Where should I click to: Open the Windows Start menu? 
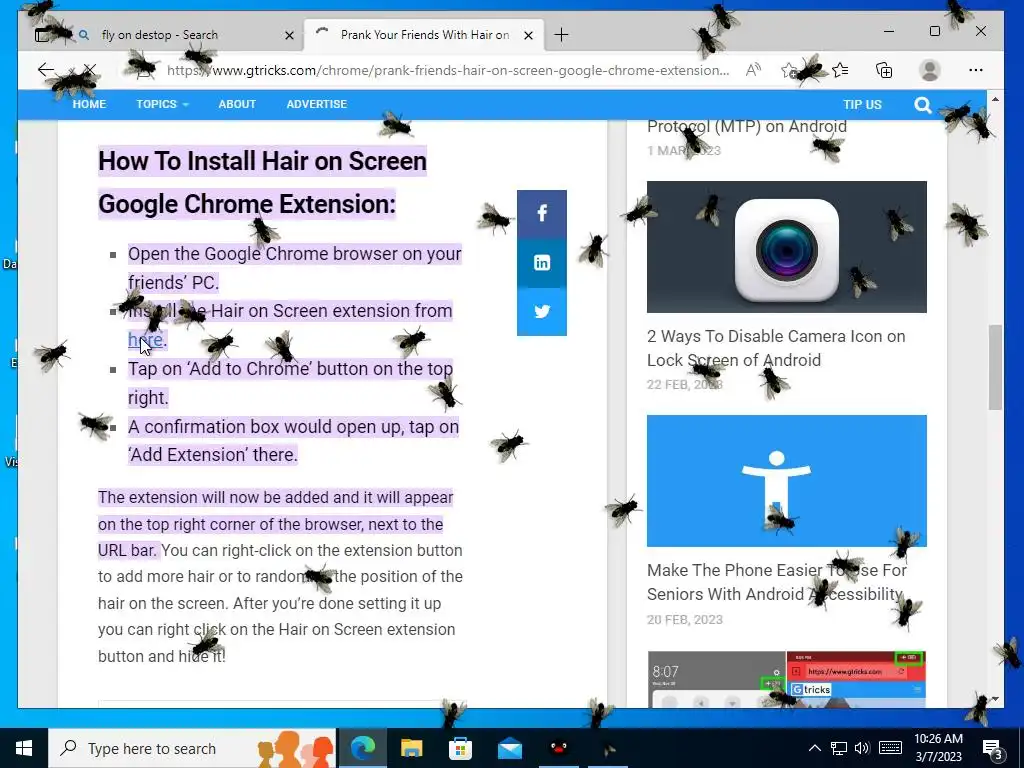coord(24,748)
